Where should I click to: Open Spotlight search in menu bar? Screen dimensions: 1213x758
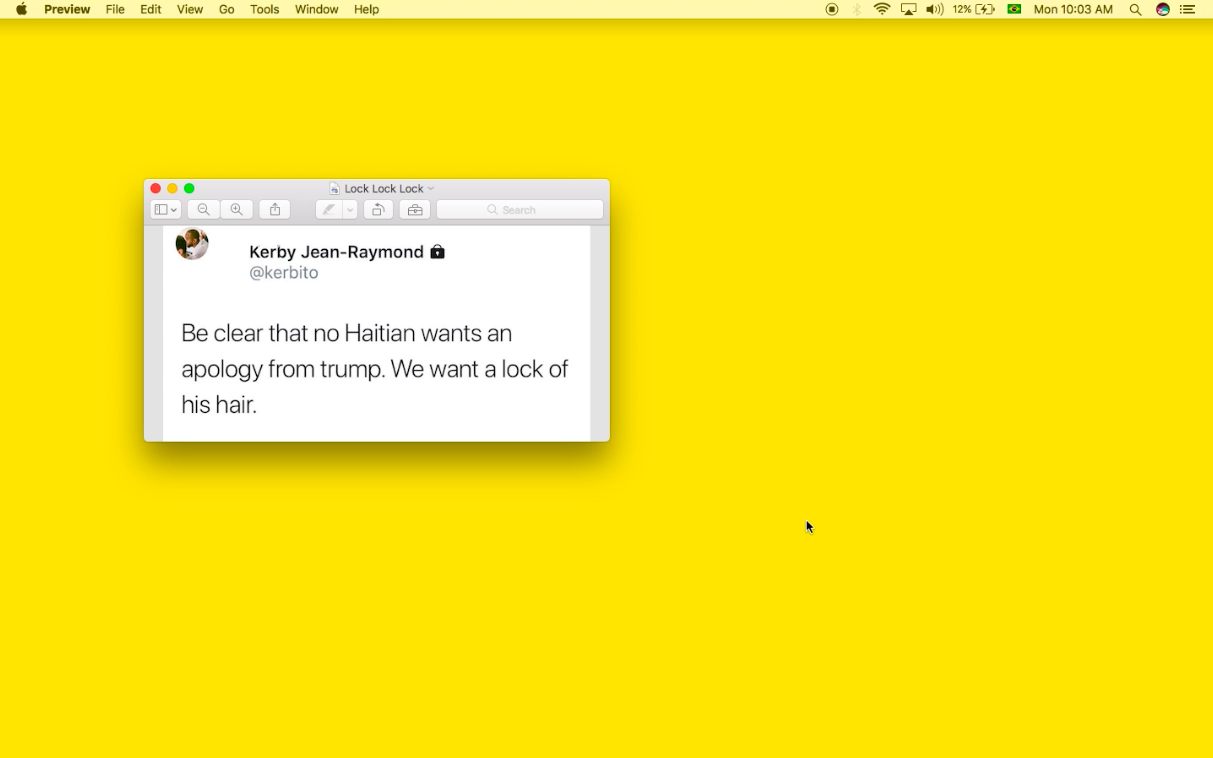[1135, 10]
